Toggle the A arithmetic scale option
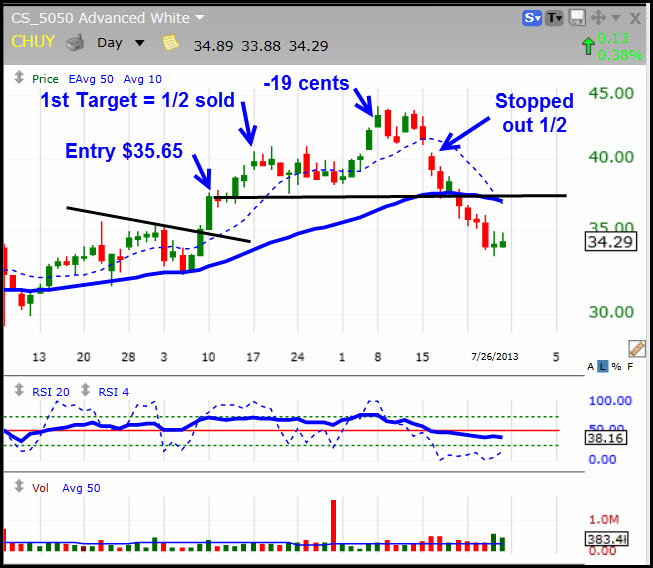Image resolution: width=653 pixels, height=568 pixels. pyautogui.click(x=591, y=367)
